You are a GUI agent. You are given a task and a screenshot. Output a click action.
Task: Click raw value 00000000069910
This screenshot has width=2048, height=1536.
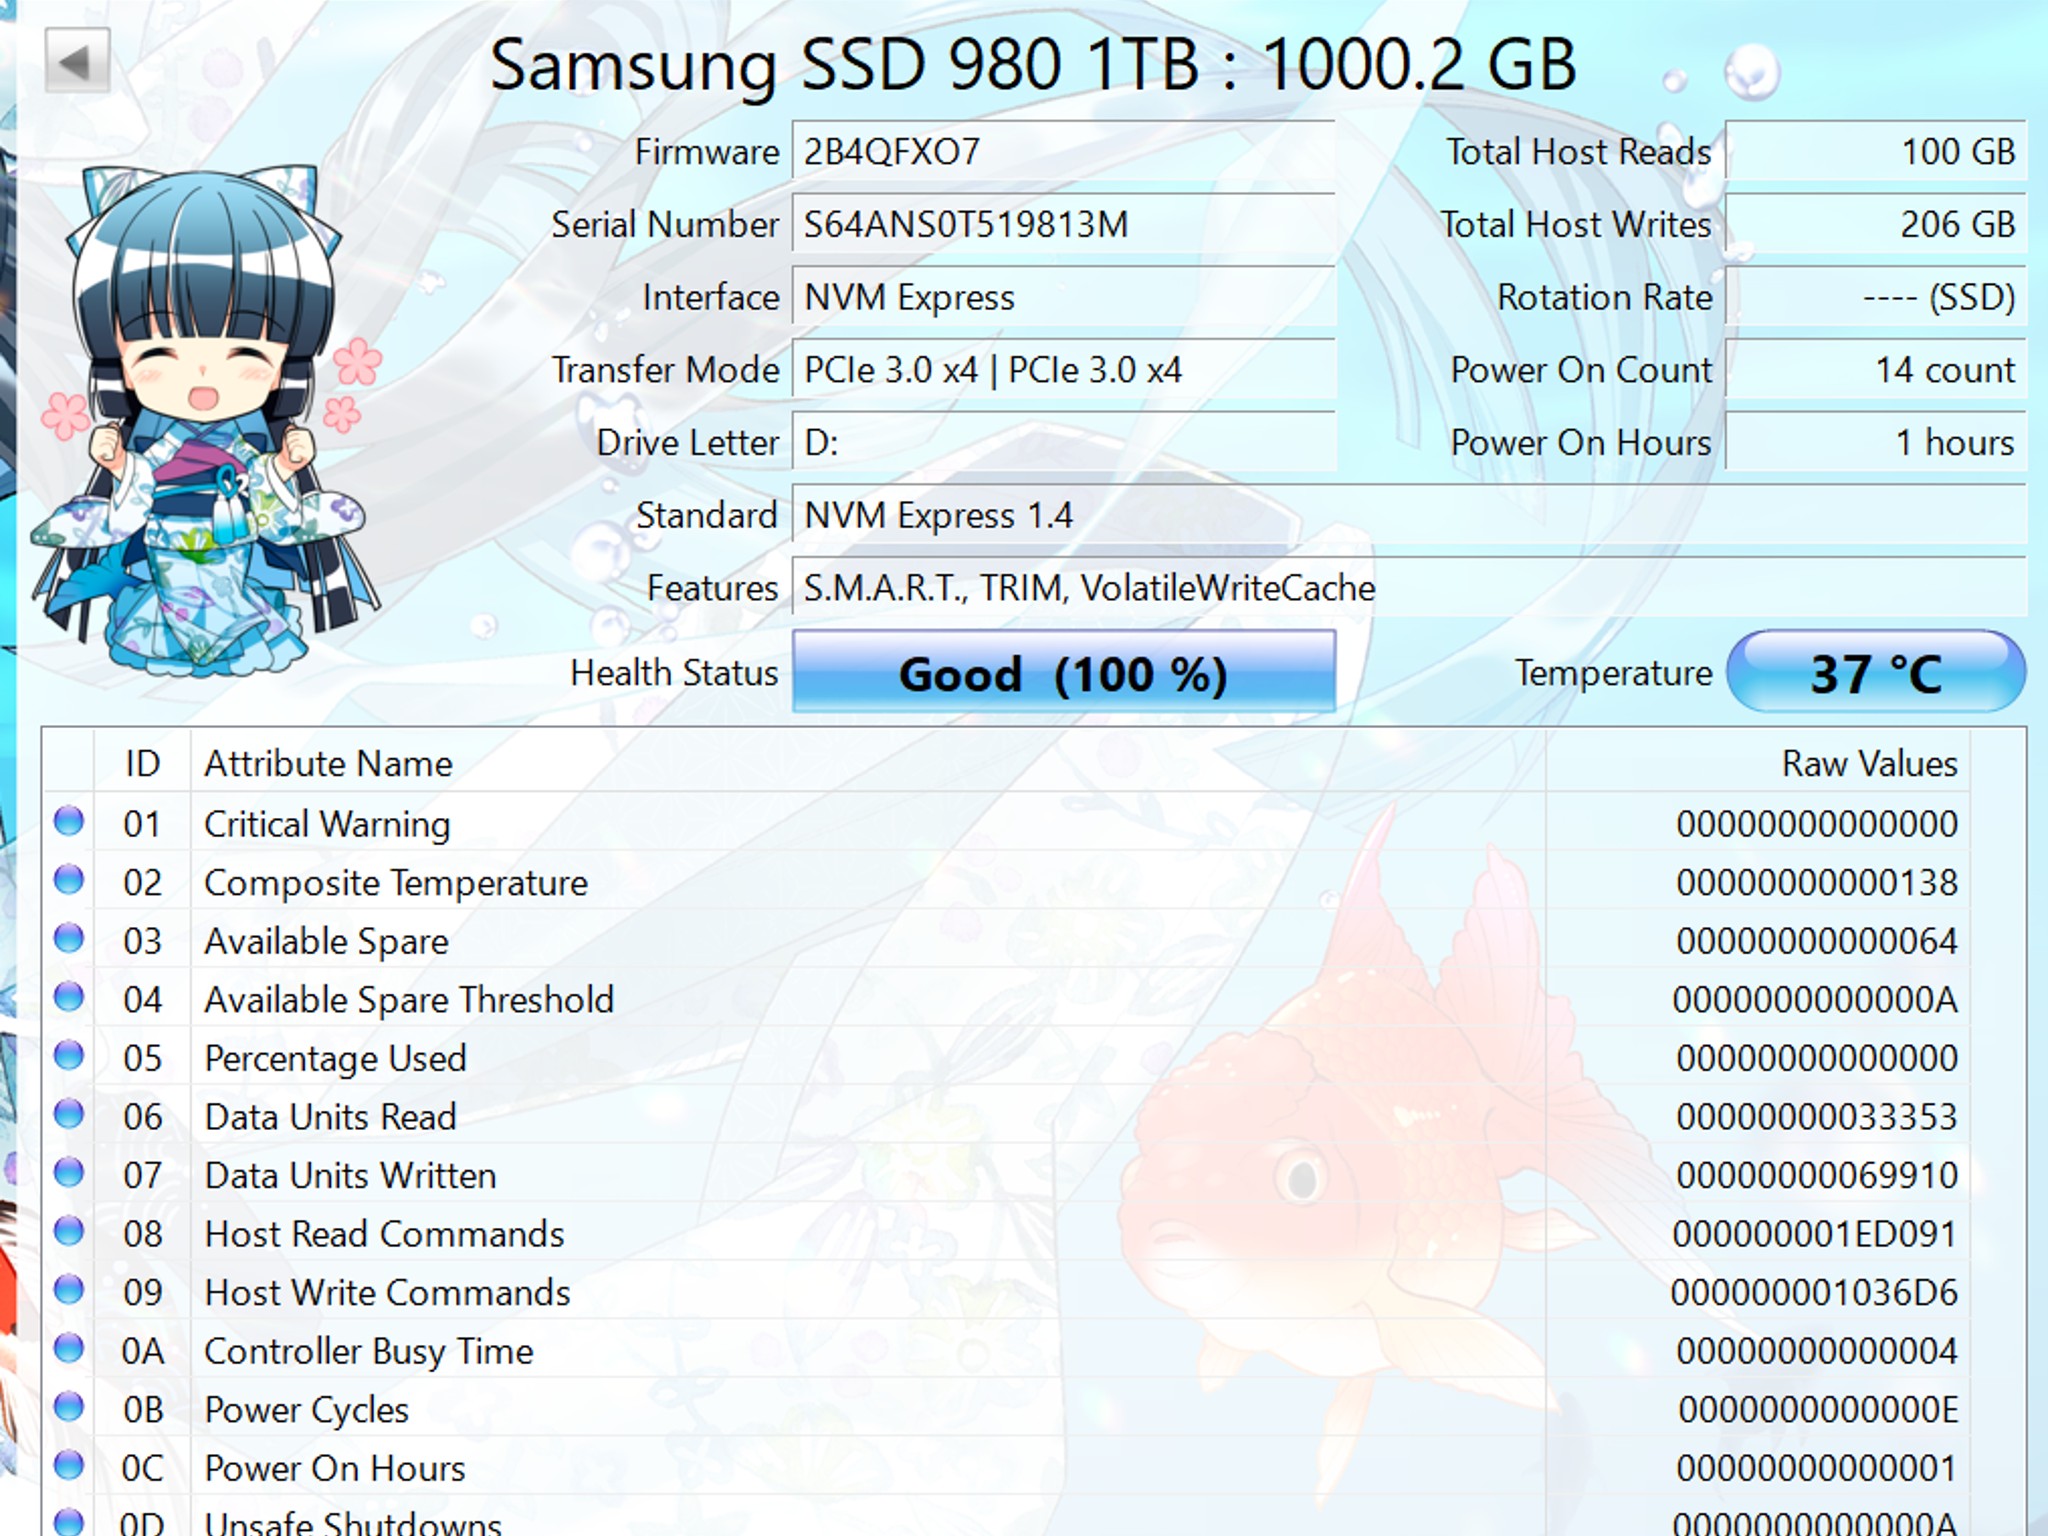pos(1816,1175)
